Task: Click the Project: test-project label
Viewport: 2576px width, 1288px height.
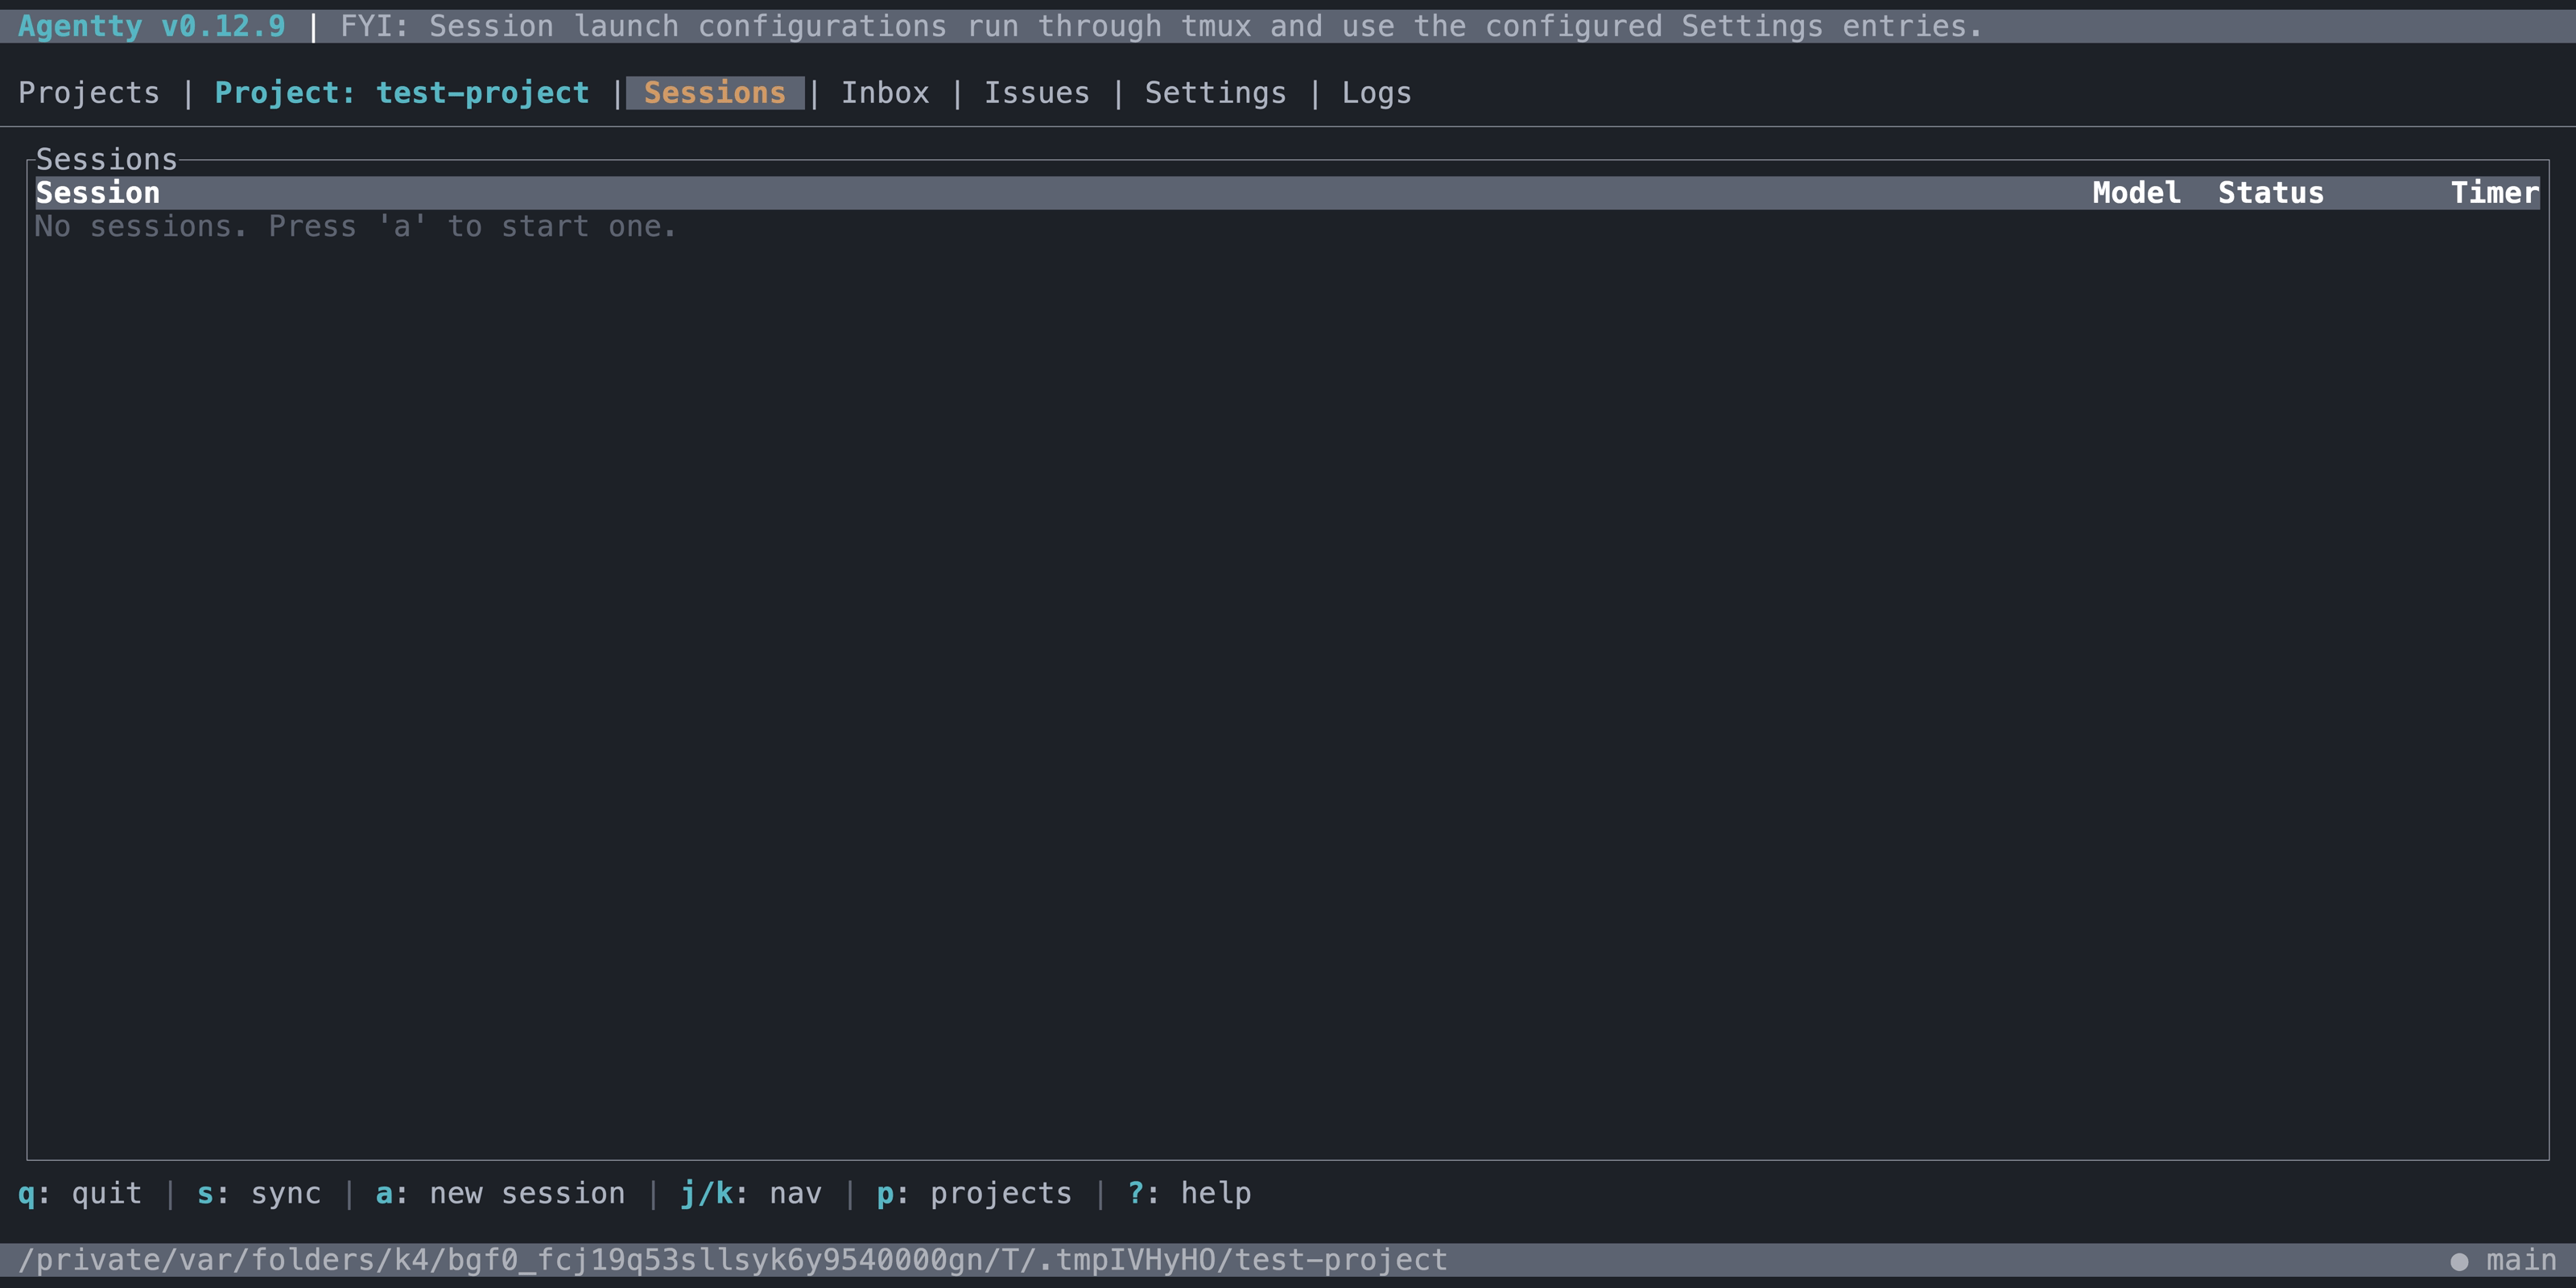Action: 402,93
